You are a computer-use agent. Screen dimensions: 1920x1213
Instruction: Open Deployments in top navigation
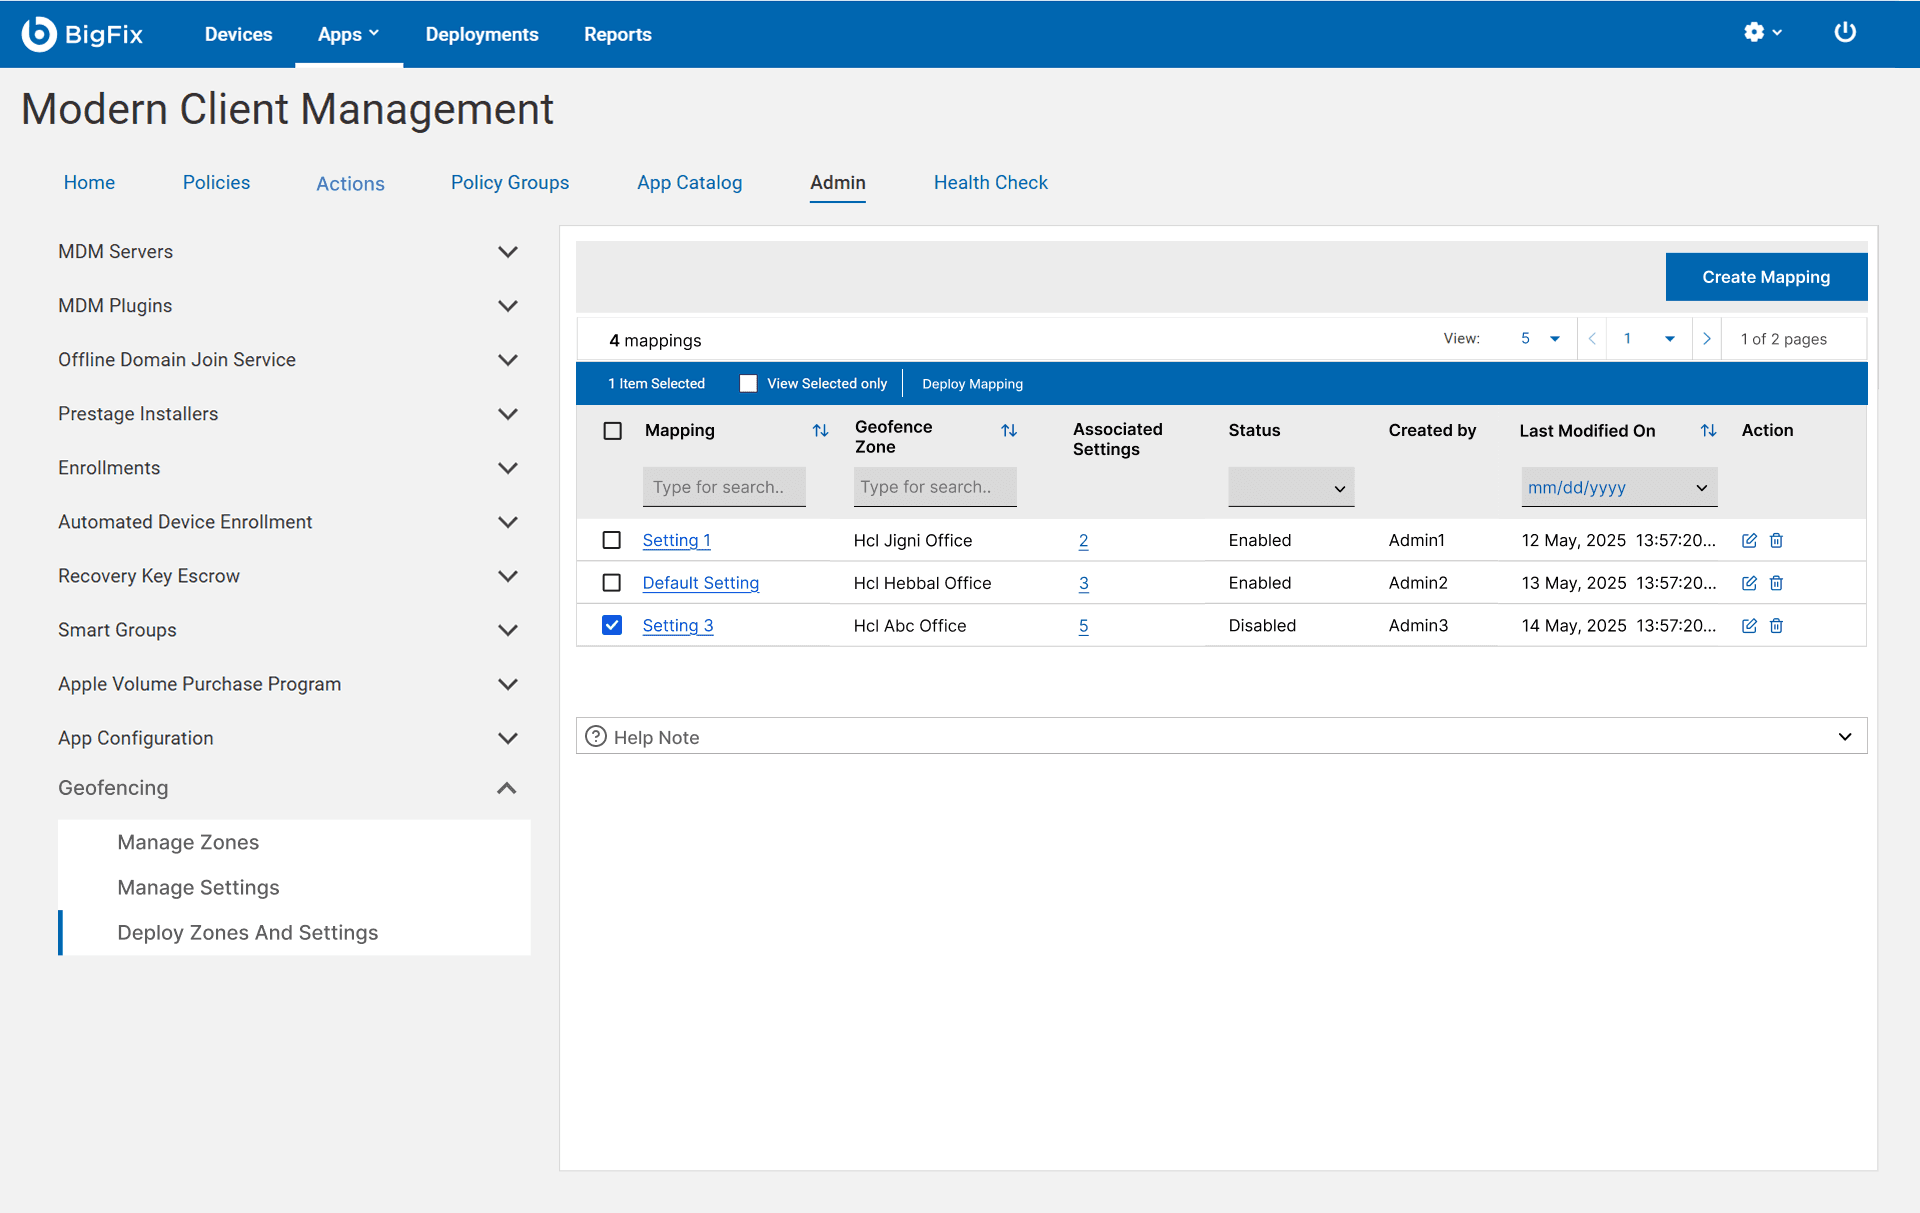click(482, 34)
